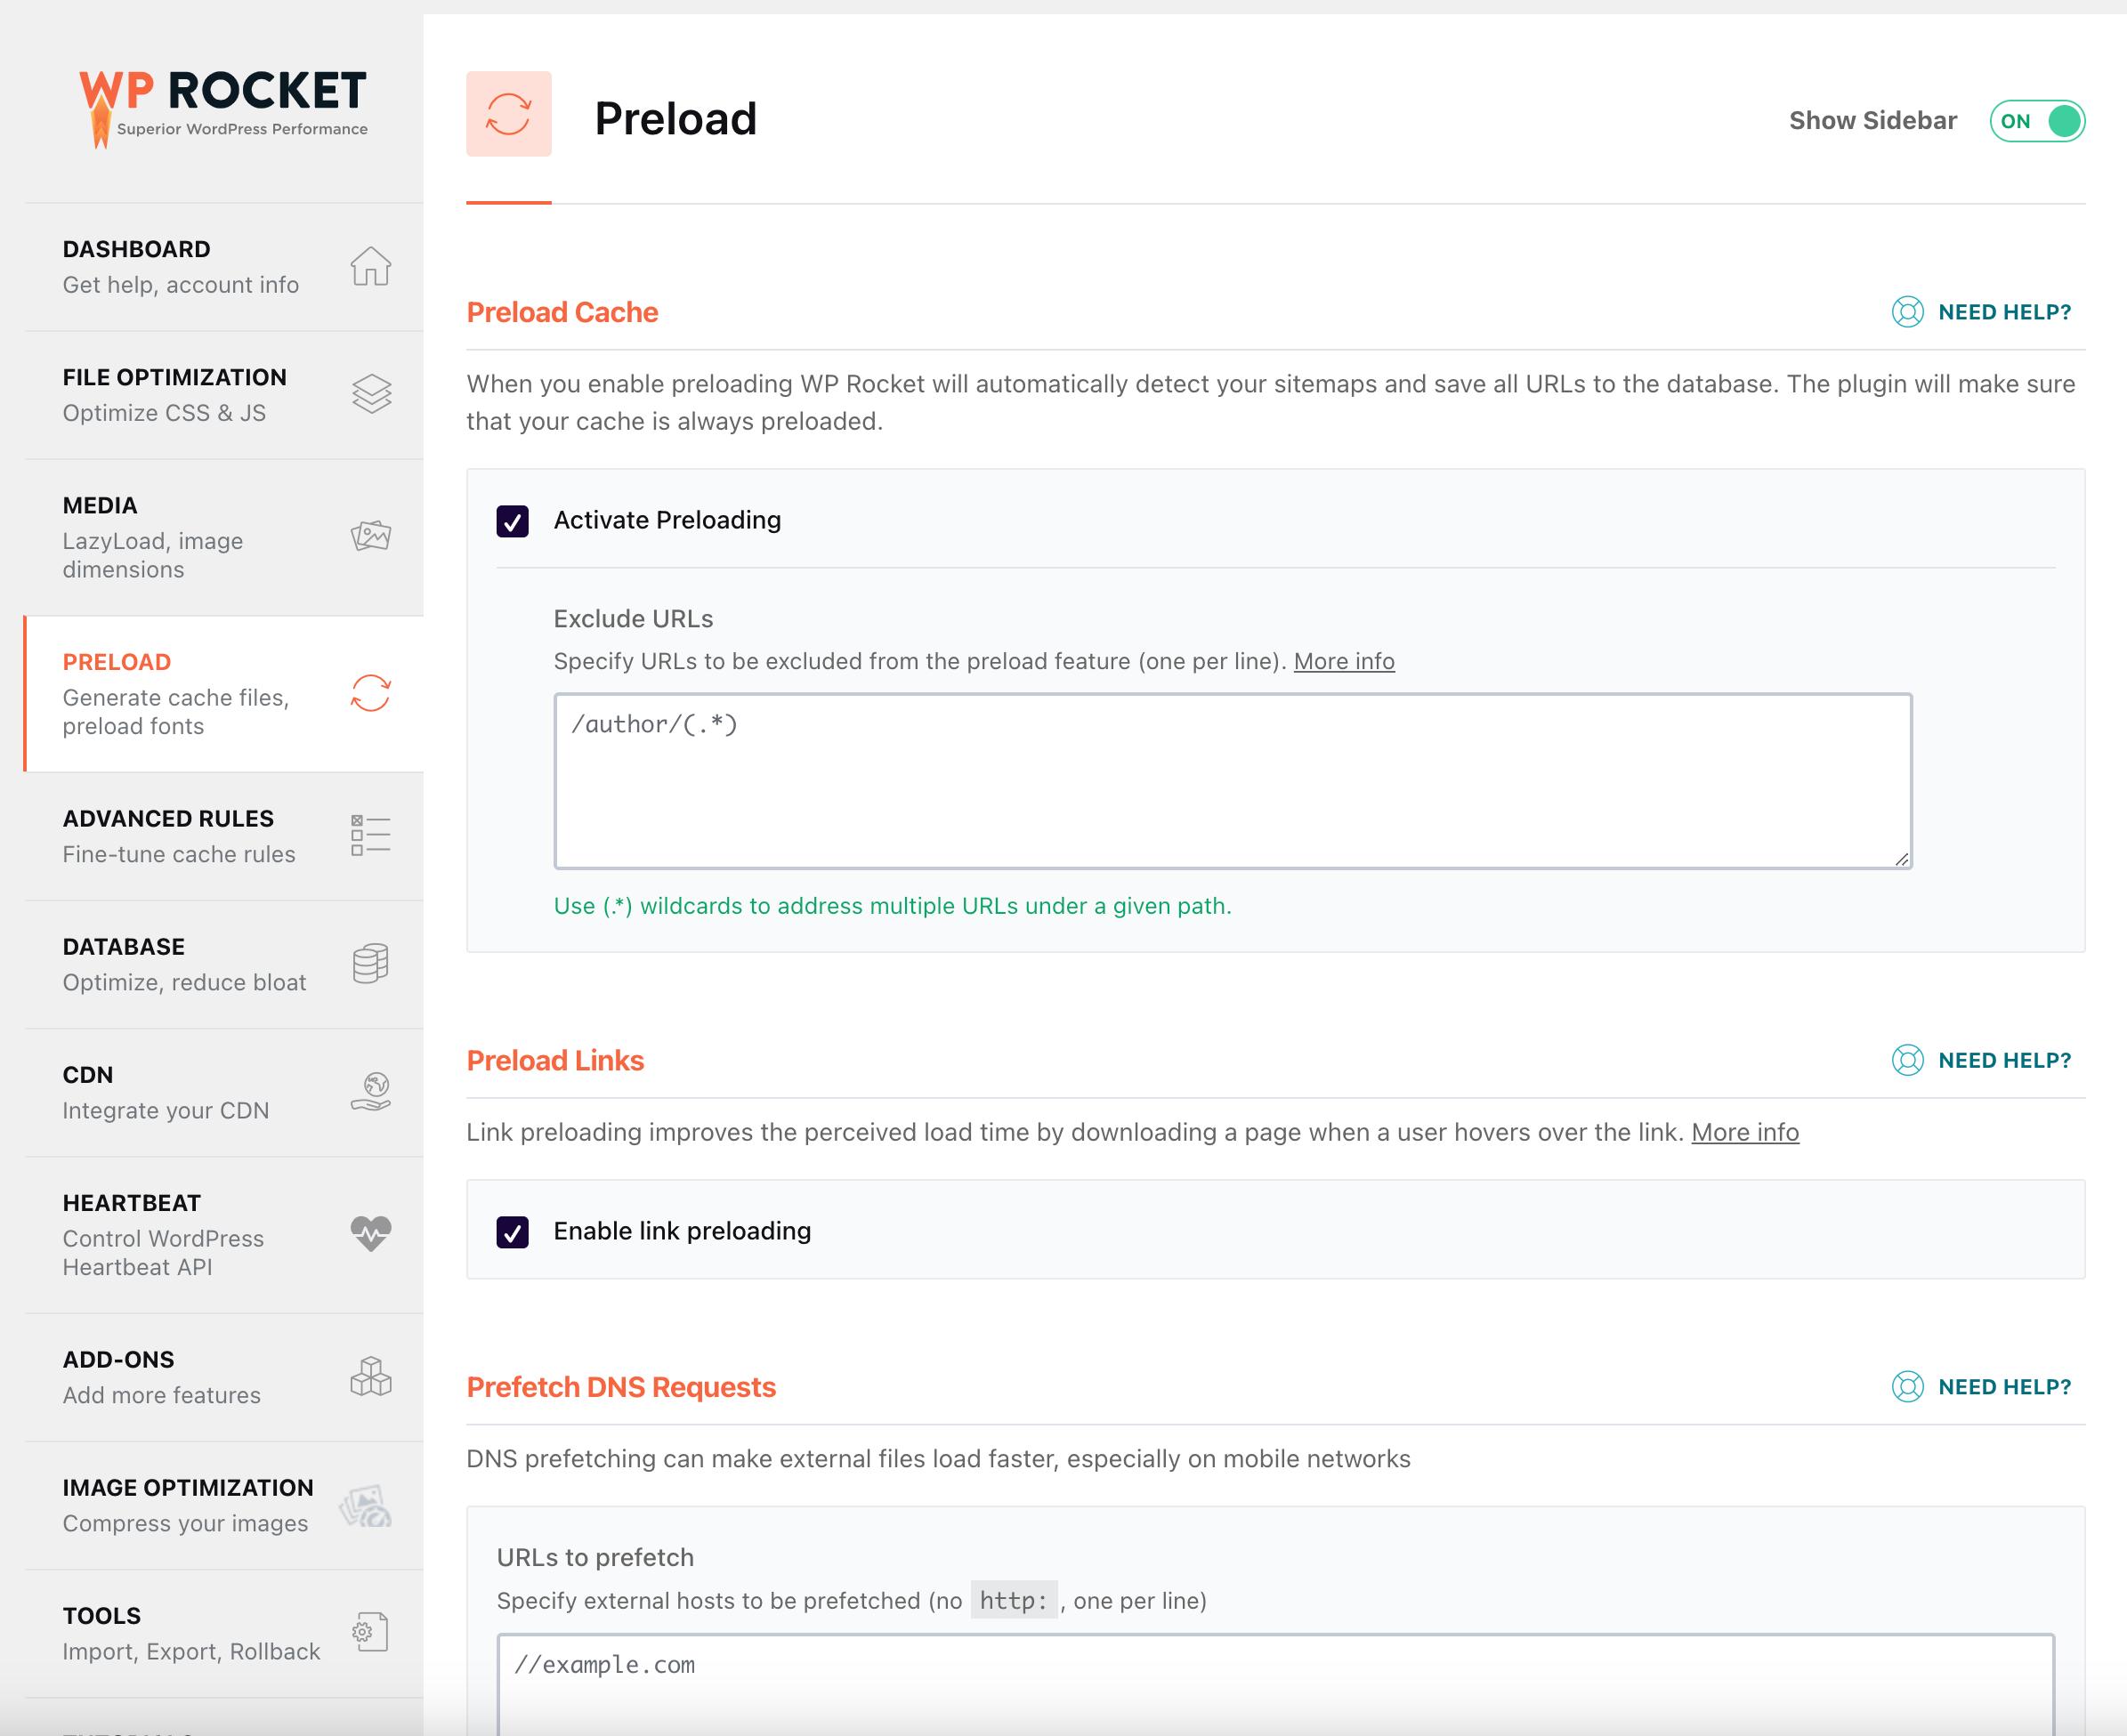Click the Preload page title

point(676,118)
